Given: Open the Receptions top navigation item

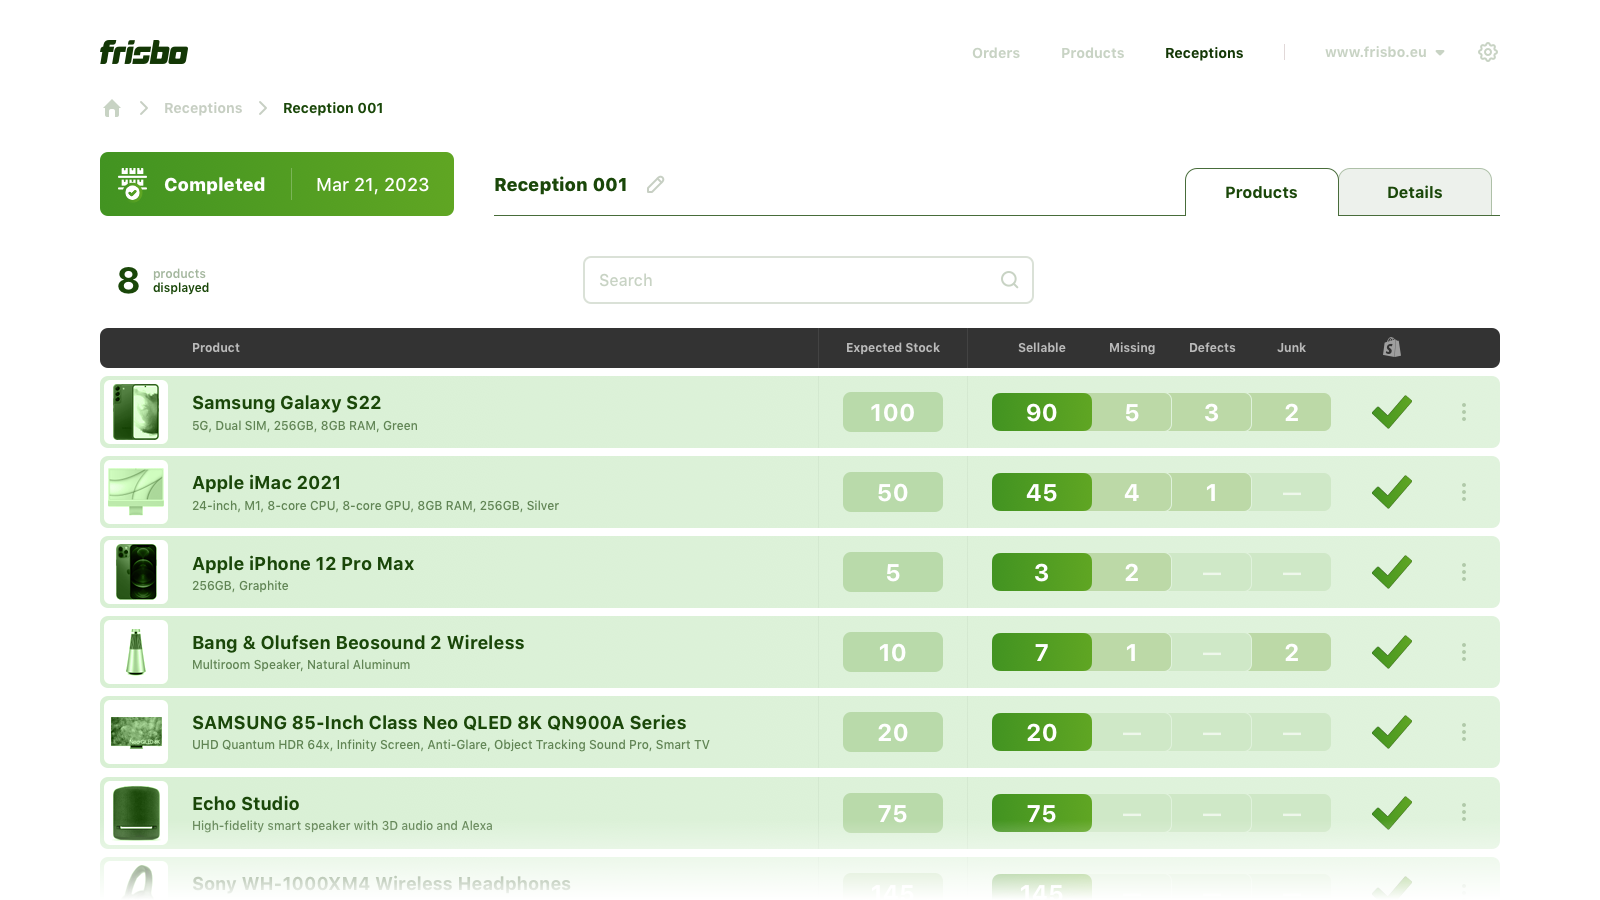Looking at the screenshot, I should [1204, 53].
